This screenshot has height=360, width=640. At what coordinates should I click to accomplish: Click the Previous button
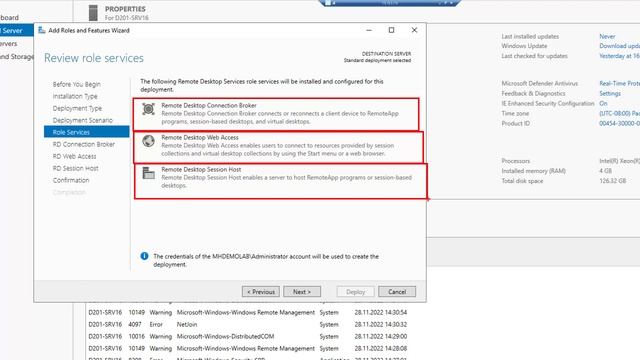pyautogui.click(x=261, y=291)
